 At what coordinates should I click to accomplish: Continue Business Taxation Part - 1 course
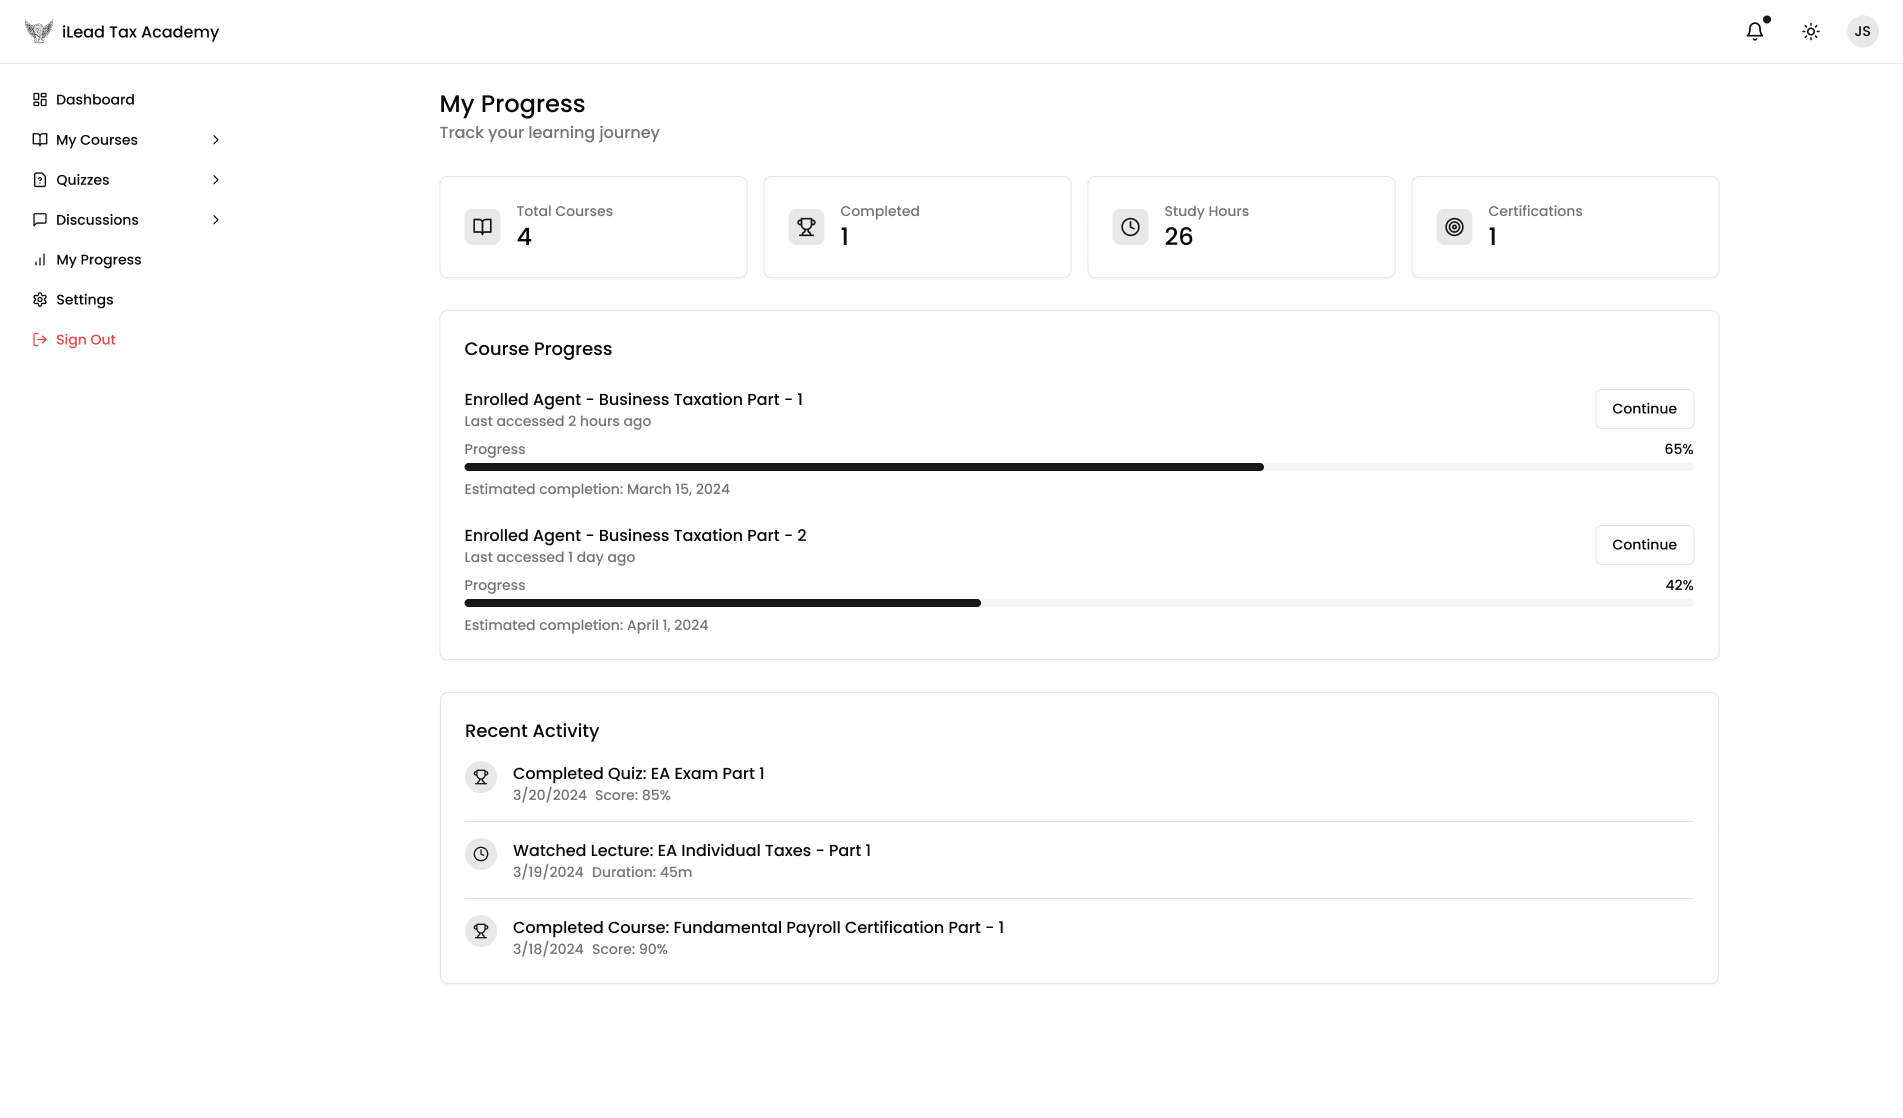[x=1644, y=409]
